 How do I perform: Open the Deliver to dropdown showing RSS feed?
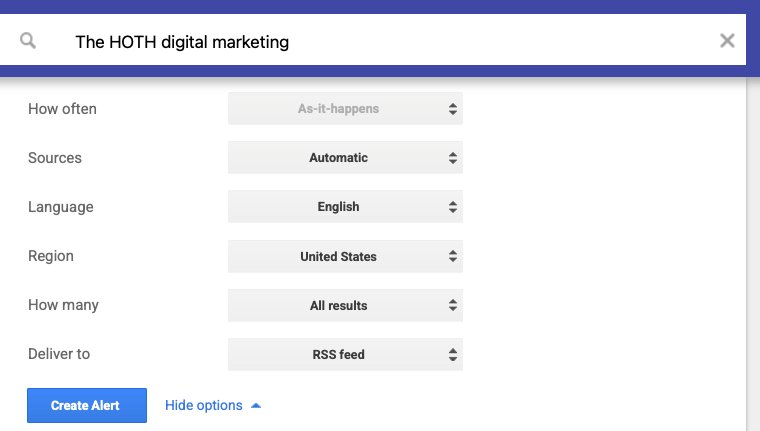345,355
